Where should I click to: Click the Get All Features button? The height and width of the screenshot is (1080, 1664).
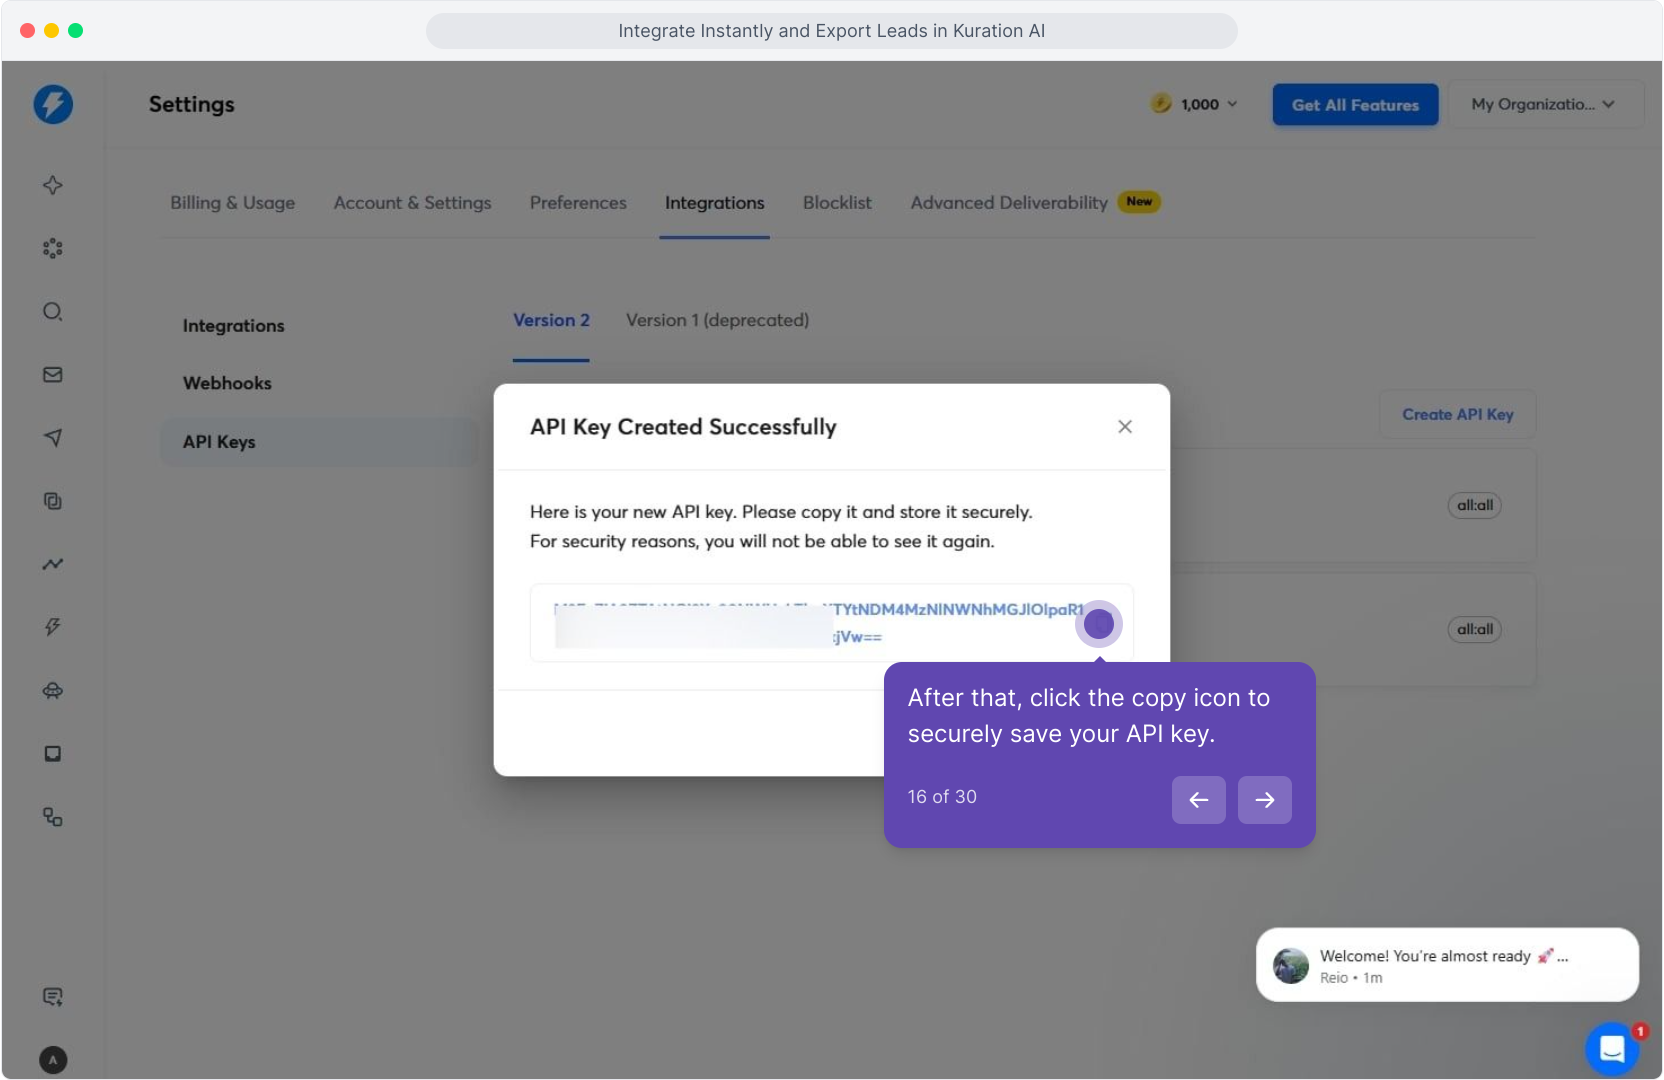[x=1355, y=105]
